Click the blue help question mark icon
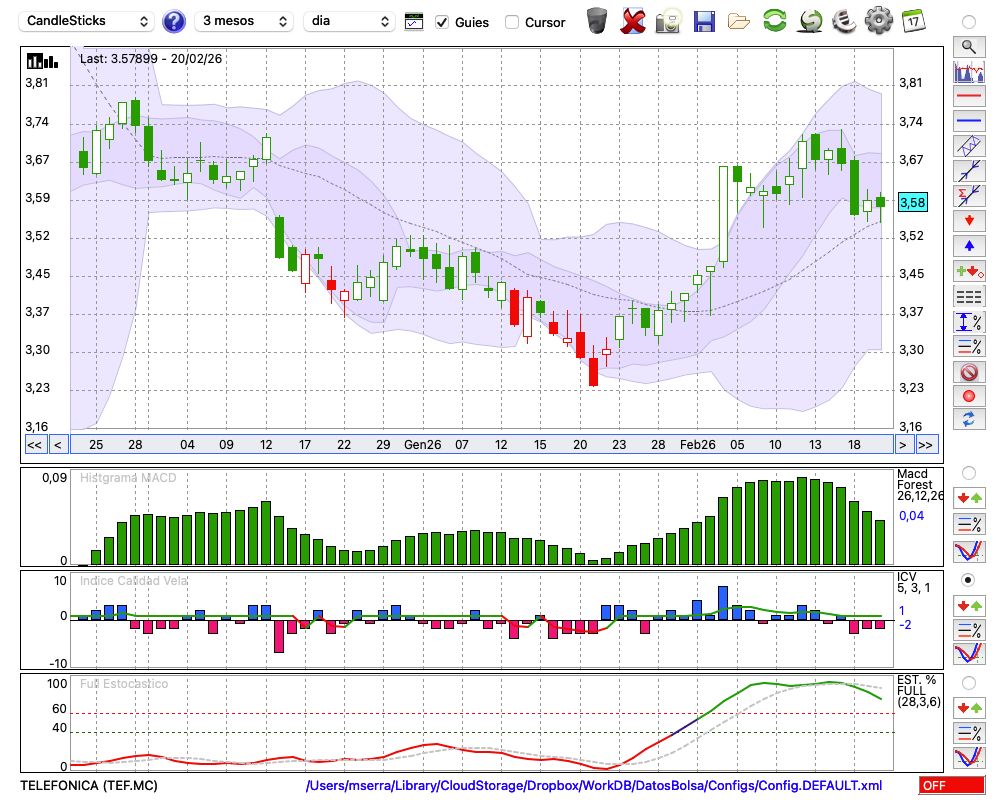1000x800 pixels. (x=174, y=21)
